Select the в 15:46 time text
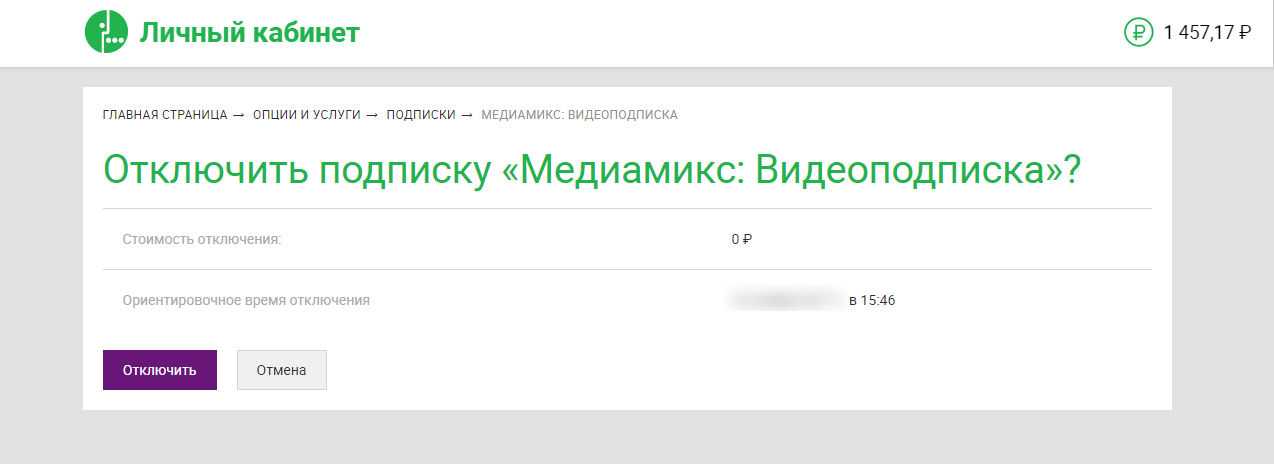The height and width of the screenshot is (464, 1274). 871,300
